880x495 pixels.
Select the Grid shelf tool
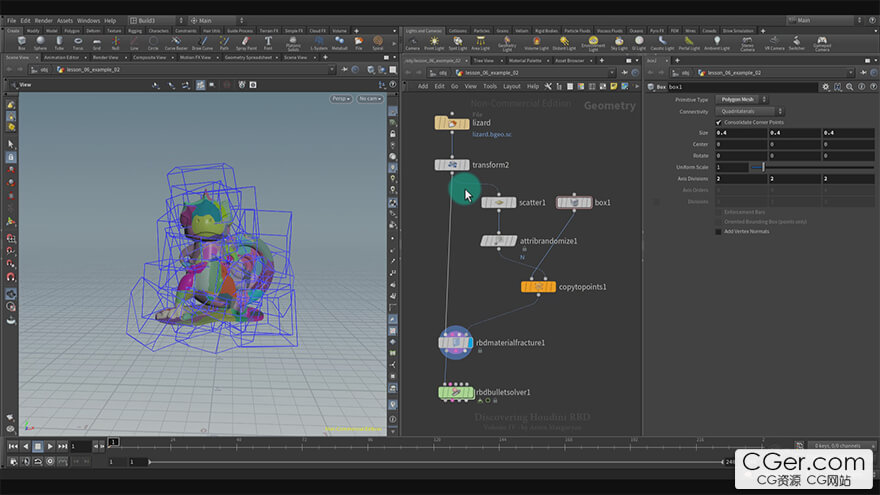[x=97, y=43]
